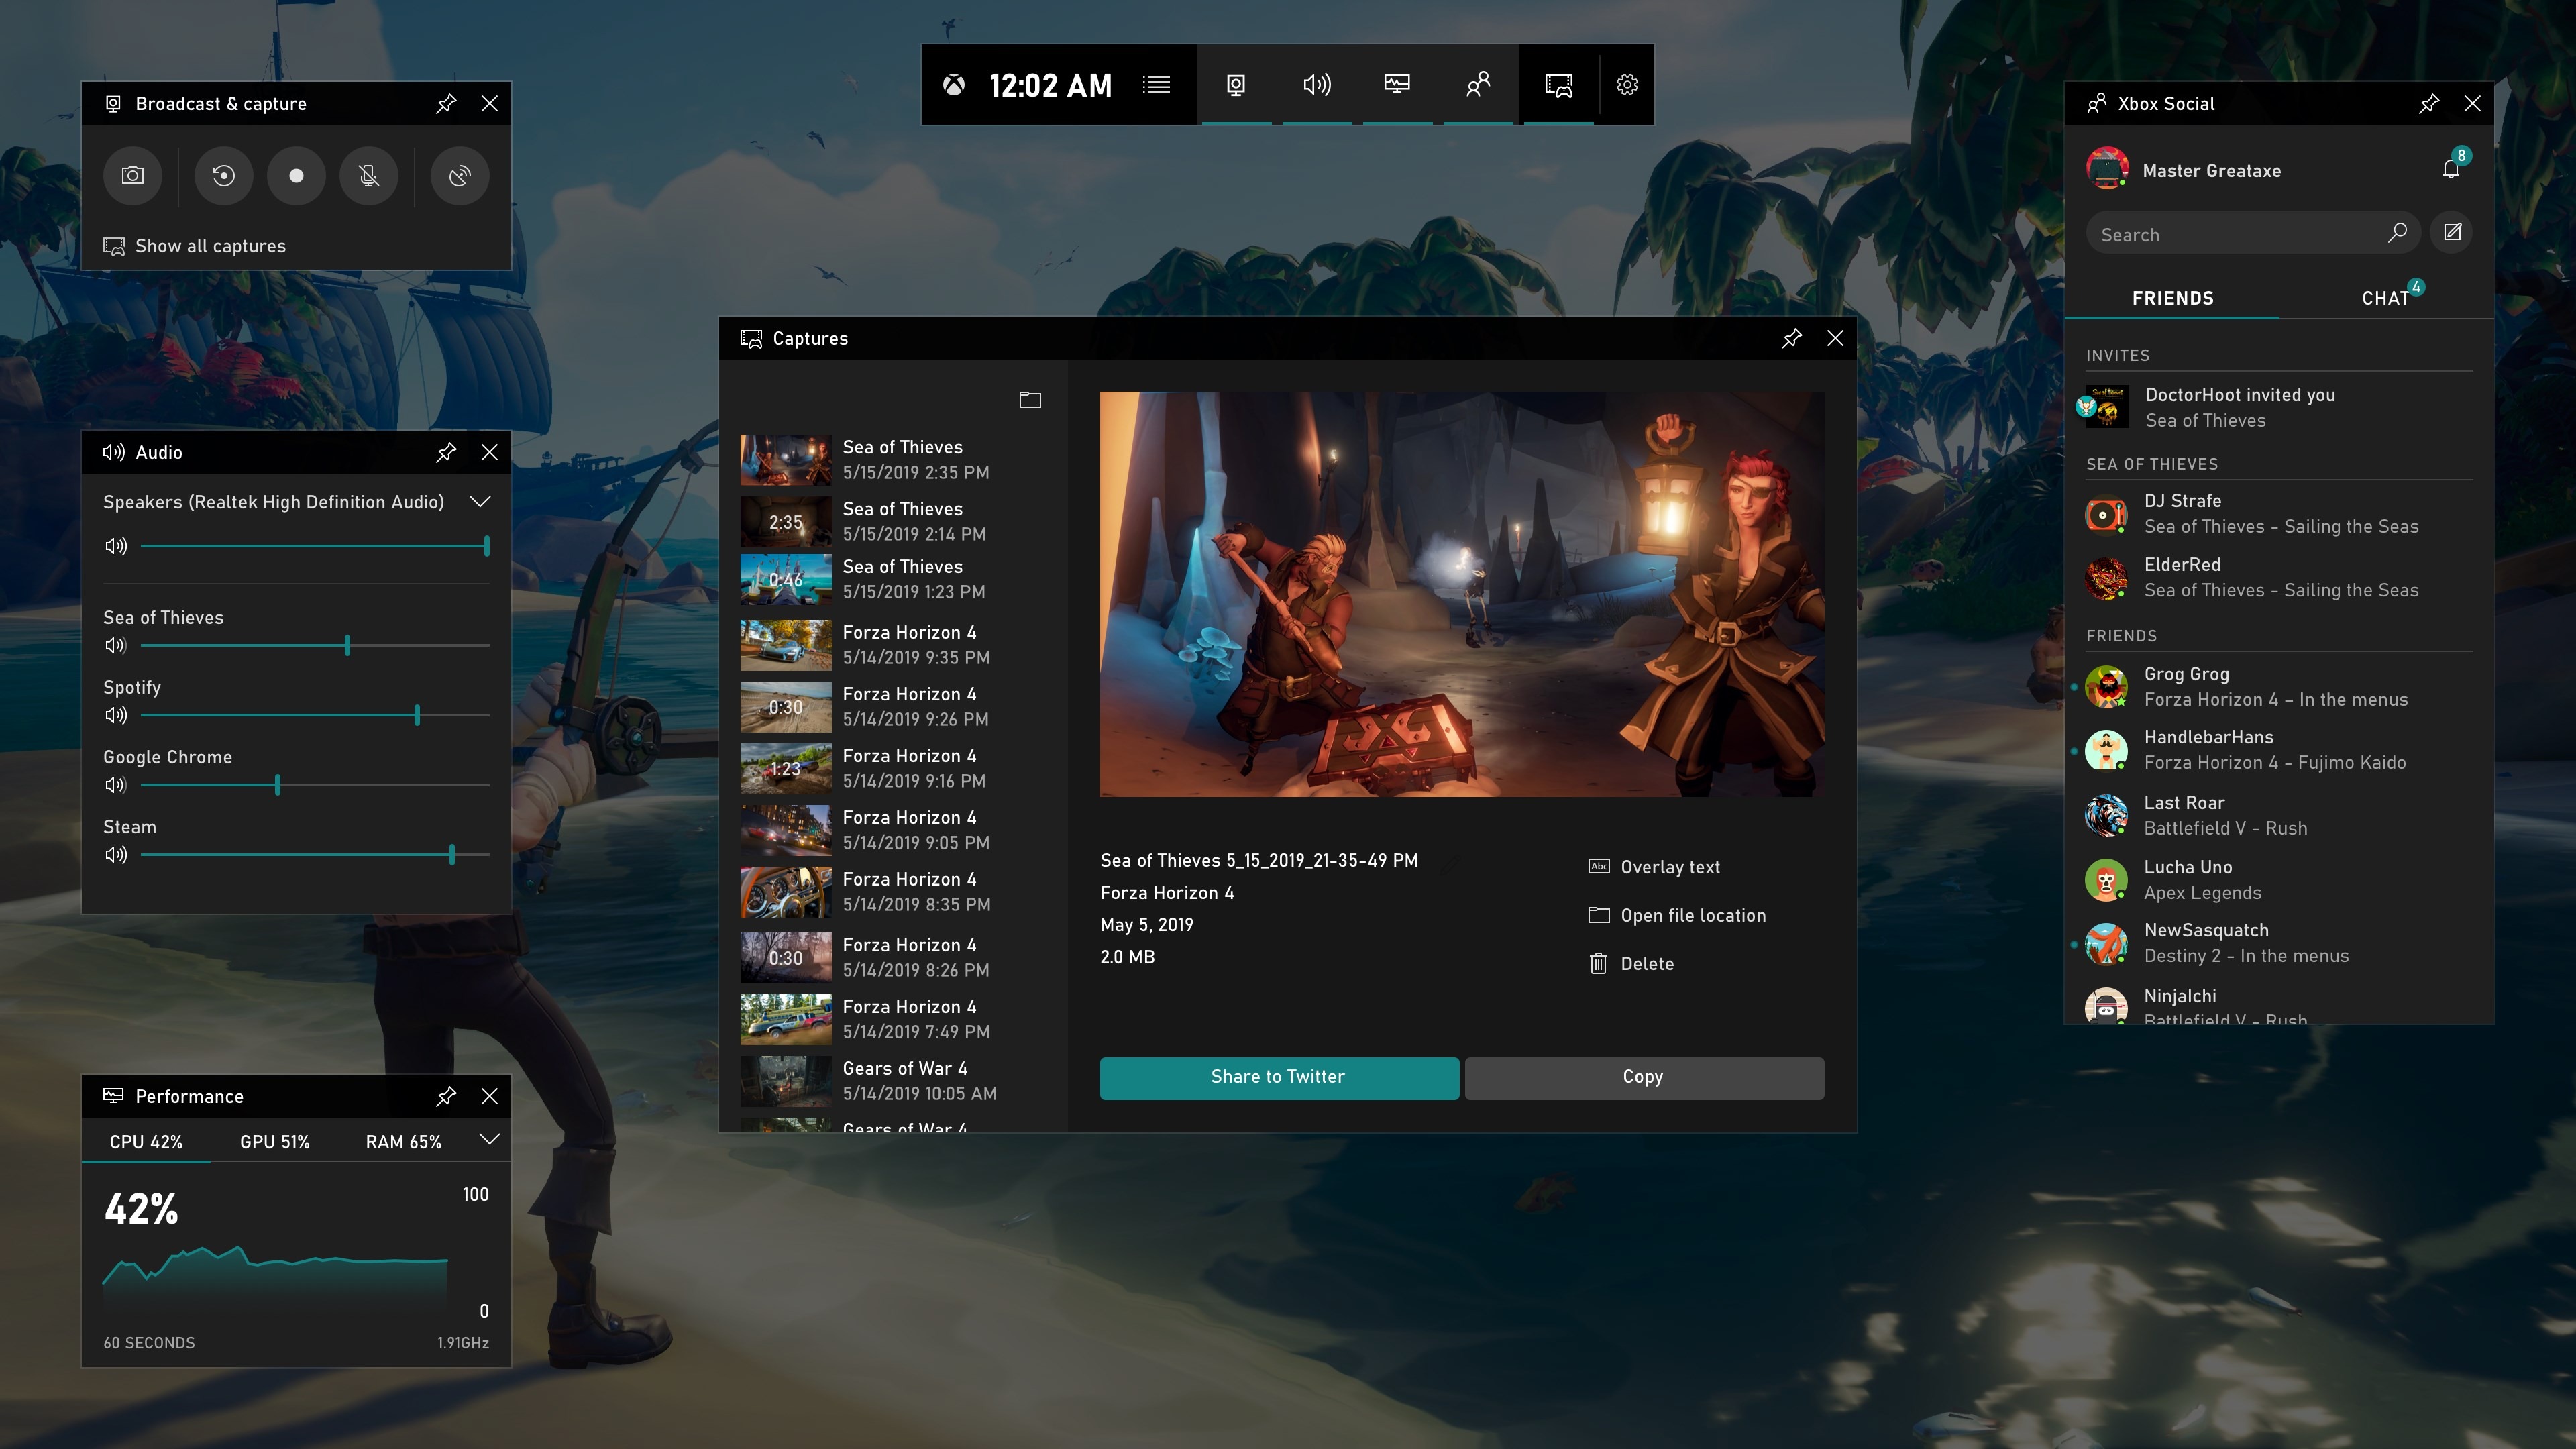Click the microphone mute icon

coord(370,175)
